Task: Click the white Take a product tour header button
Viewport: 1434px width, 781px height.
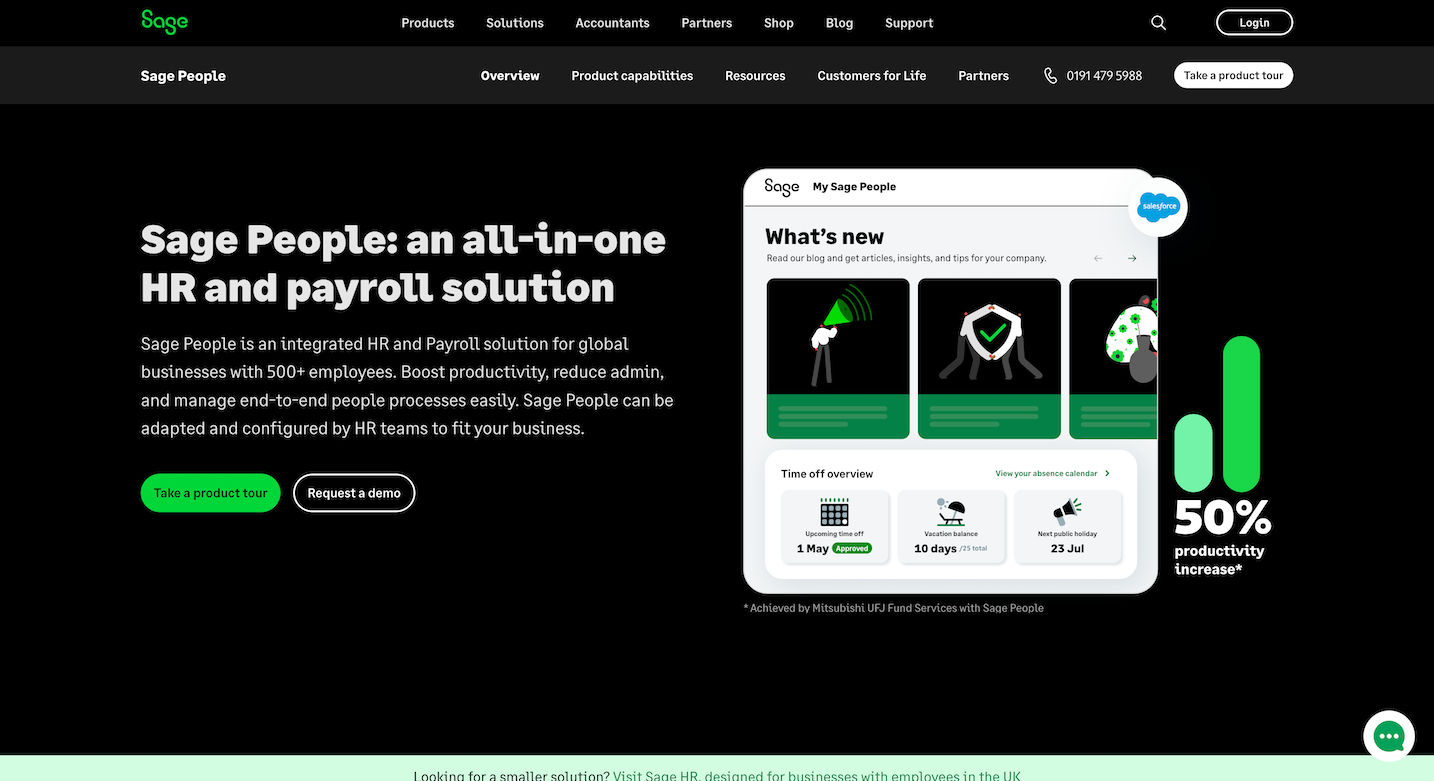Action: pos(1233,76)
